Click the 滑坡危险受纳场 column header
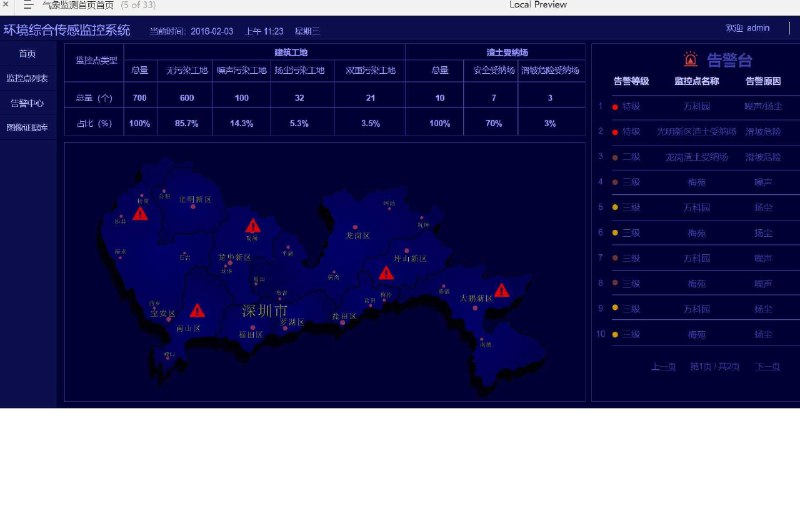The width and height of the screenshot is (800, 526). point(550,70)
